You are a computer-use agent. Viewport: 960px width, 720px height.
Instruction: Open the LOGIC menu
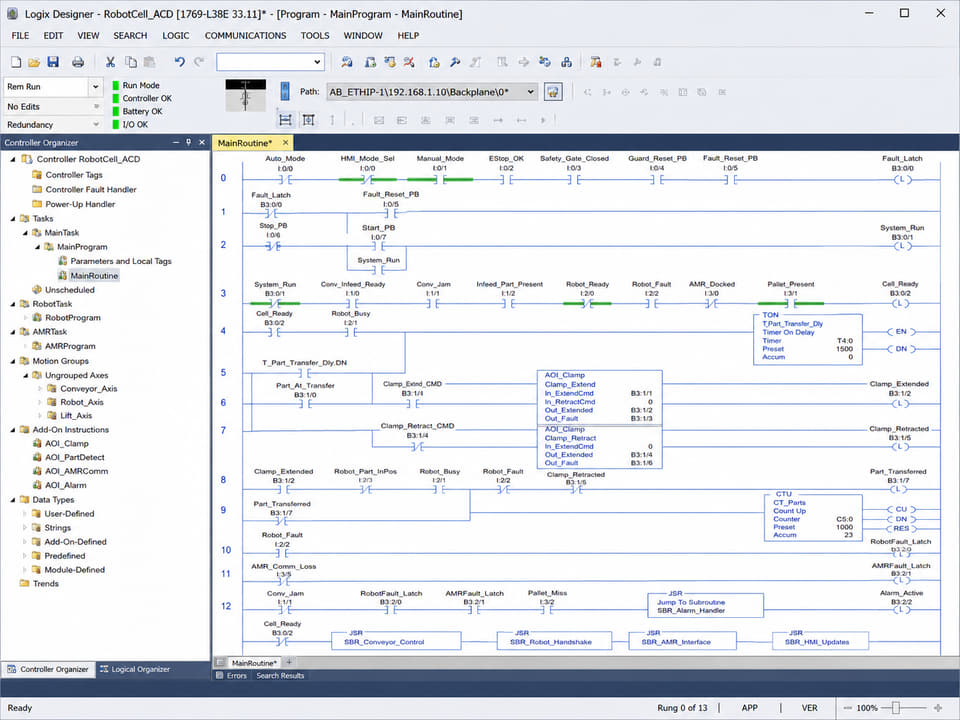click(x=176, y=36)
